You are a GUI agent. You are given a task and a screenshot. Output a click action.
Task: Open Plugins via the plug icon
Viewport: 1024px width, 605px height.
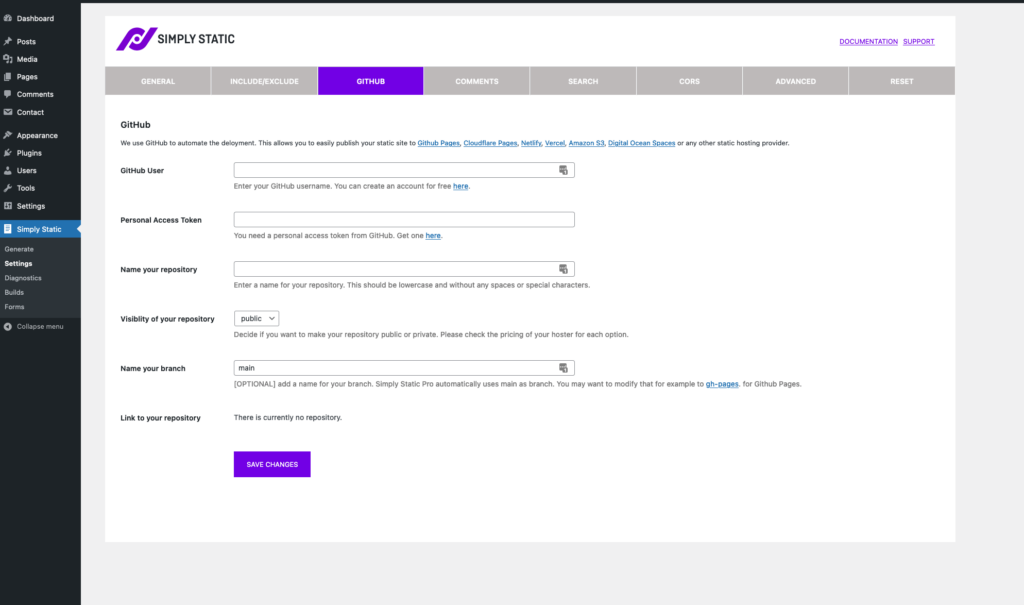(x=10, y=153)
